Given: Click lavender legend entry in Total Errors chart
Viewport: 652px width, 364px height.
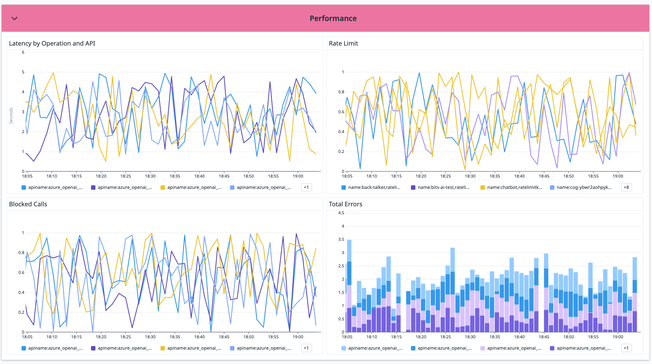Looking at the screenshot, I should click(x=511, y=348).
